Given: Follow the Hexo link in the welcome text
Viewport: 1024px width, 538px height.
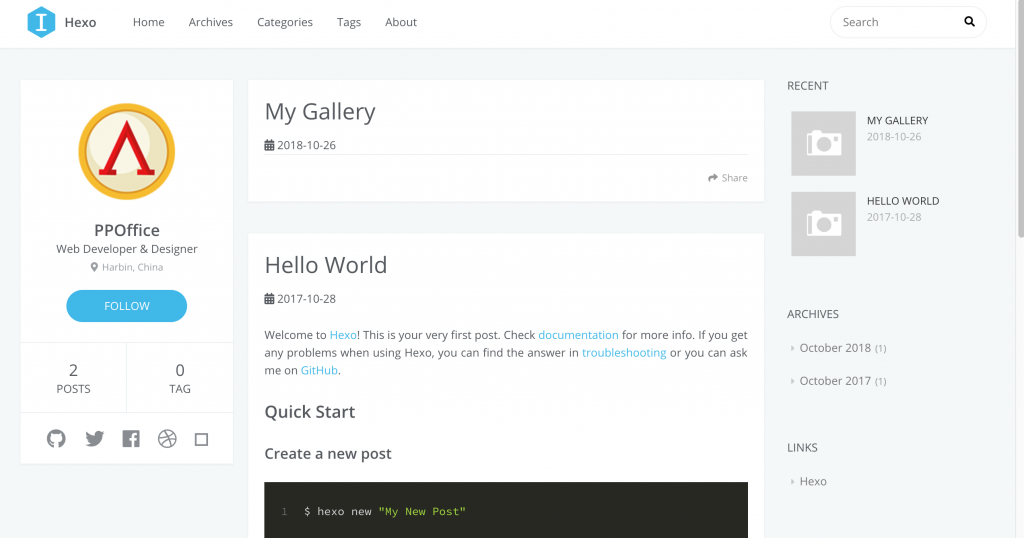Looking at the screenshot, I should (x=343, y=335).
